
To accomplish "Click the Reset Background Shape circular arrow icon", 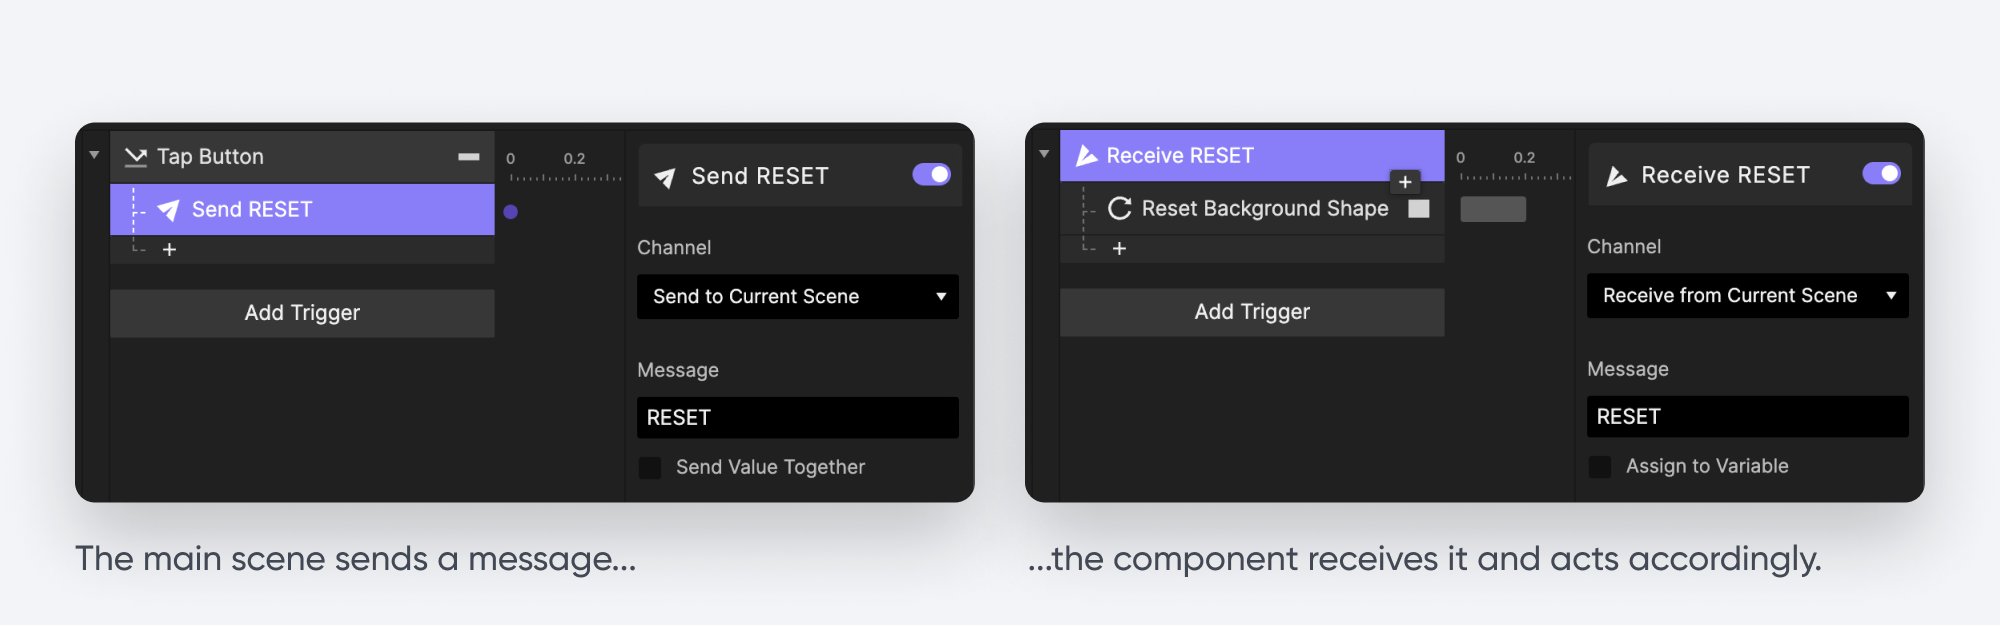I will pos(1119,208).
